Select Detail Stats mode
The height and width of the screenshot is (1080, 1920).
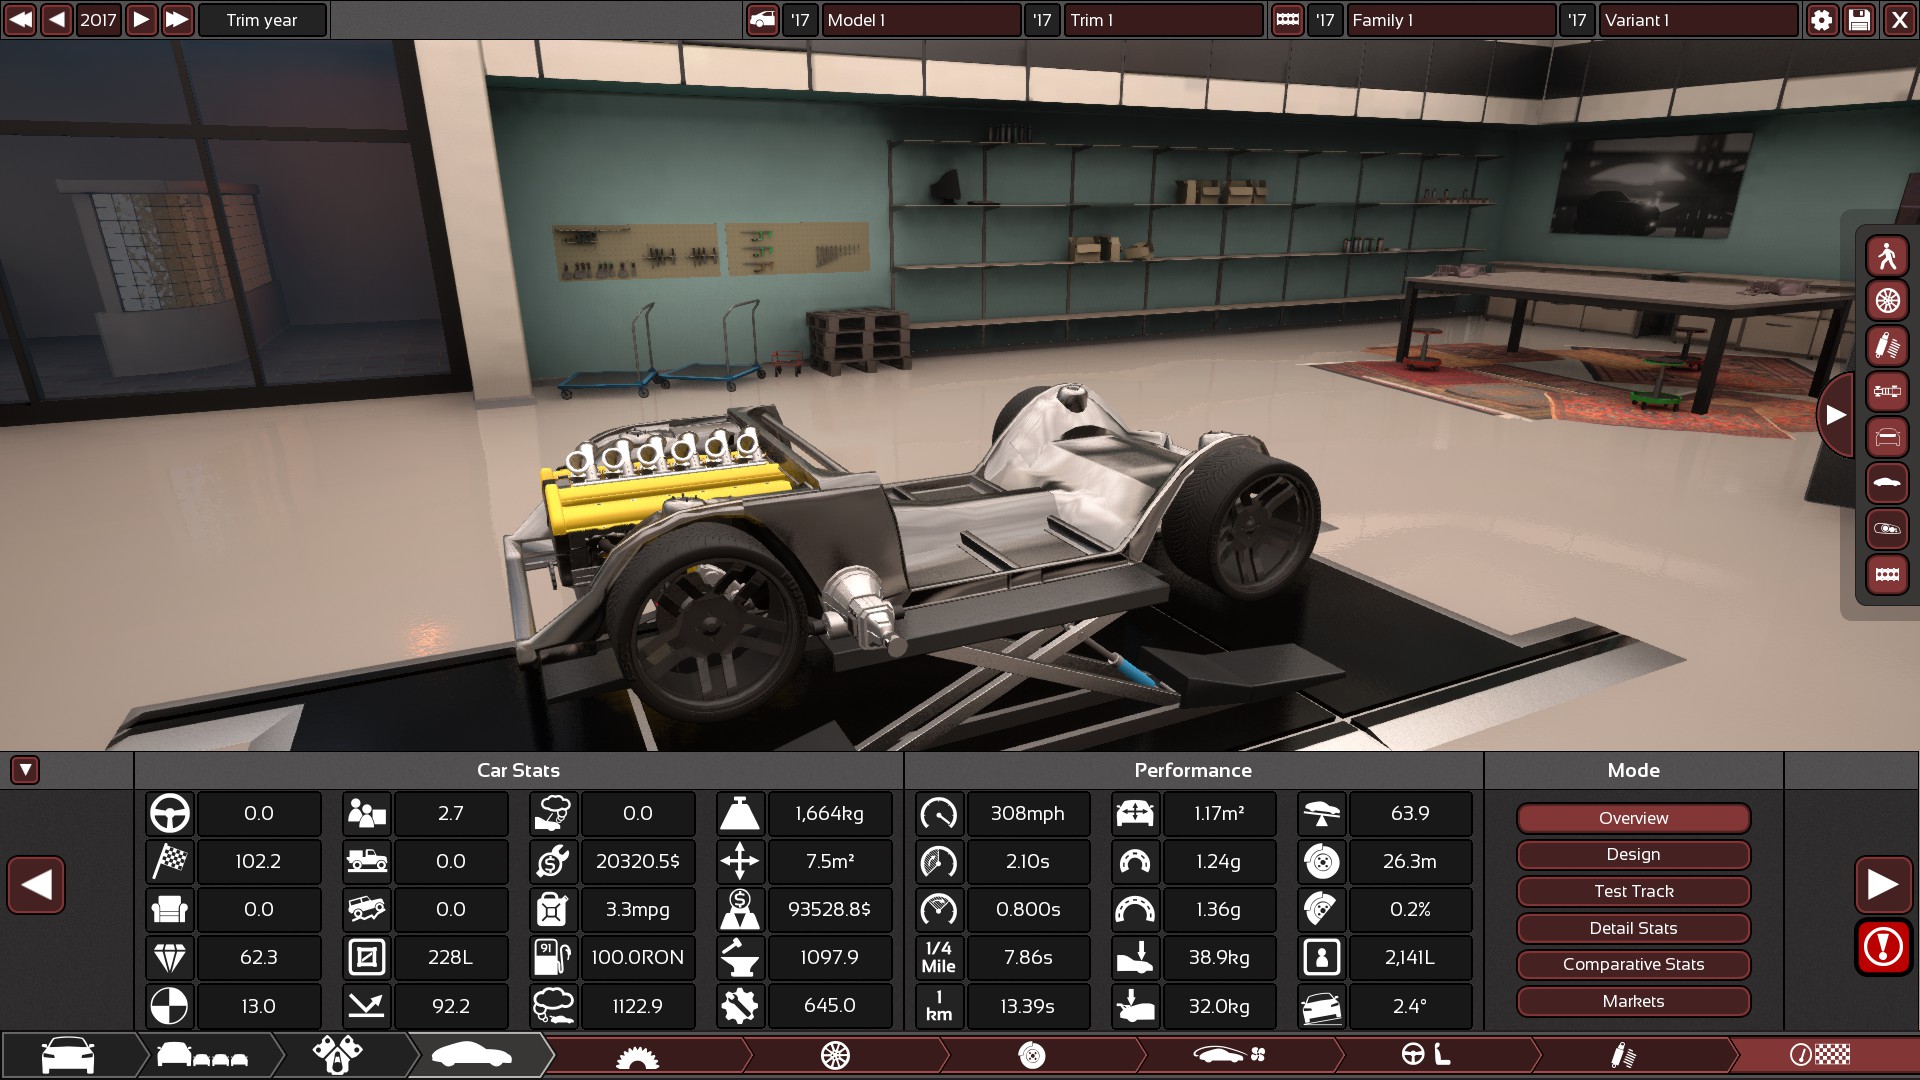coord(1633,928)
